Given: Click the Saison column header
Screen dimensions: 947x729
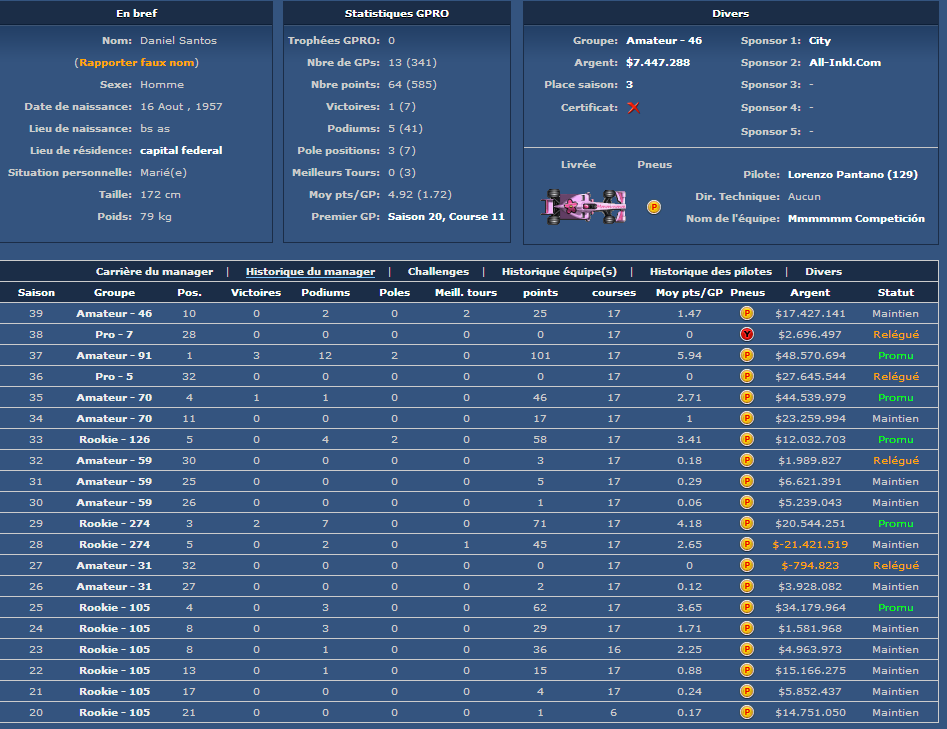Looking at the screenshot, I should (36, 292).
